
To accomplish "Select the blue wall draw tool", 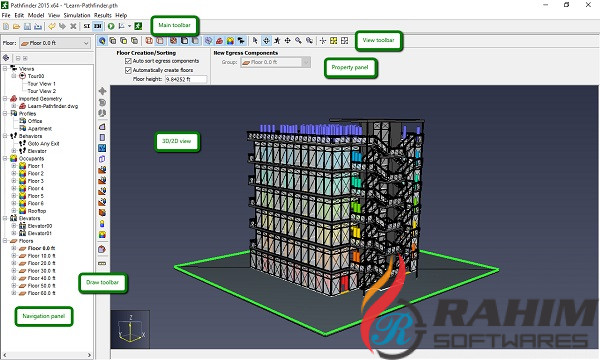I will tap(102, 148).
